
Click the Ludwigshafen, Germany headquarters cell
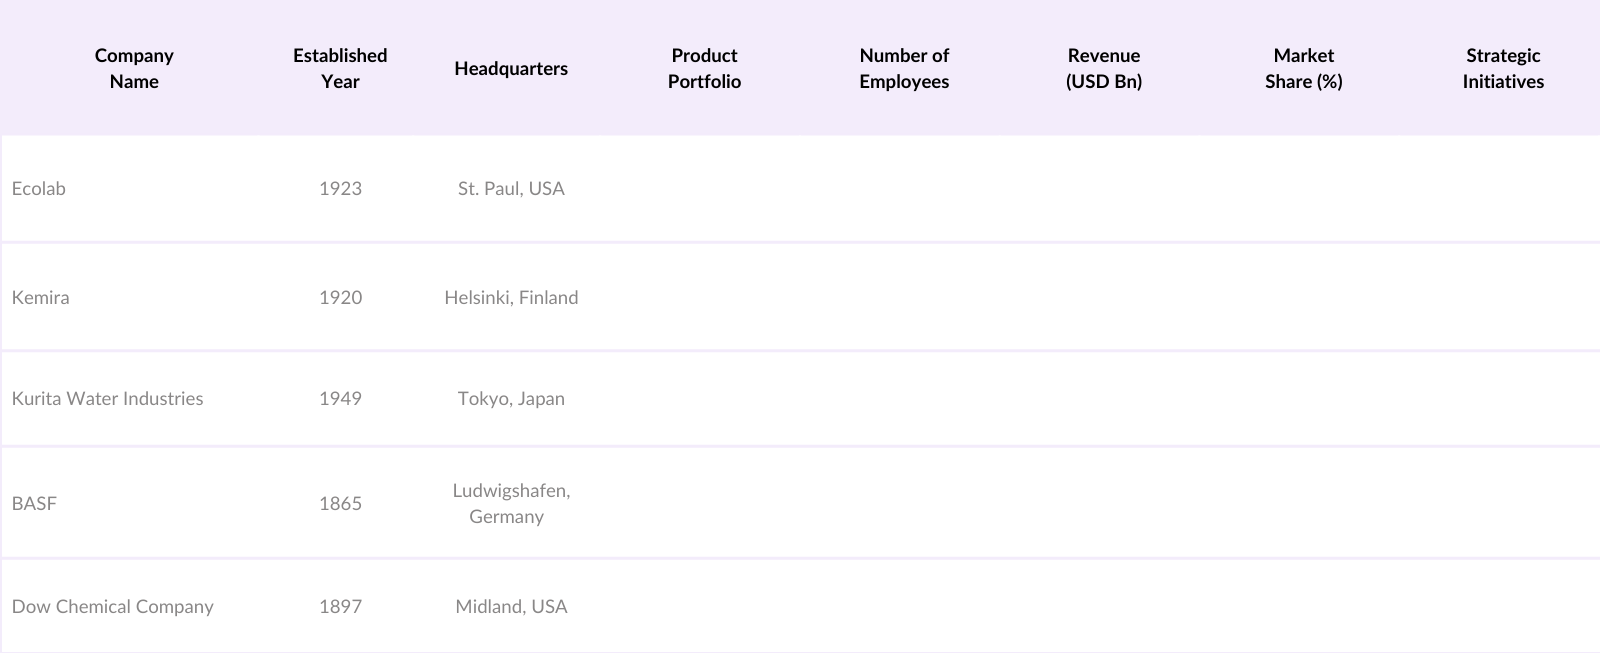[510, 503]
